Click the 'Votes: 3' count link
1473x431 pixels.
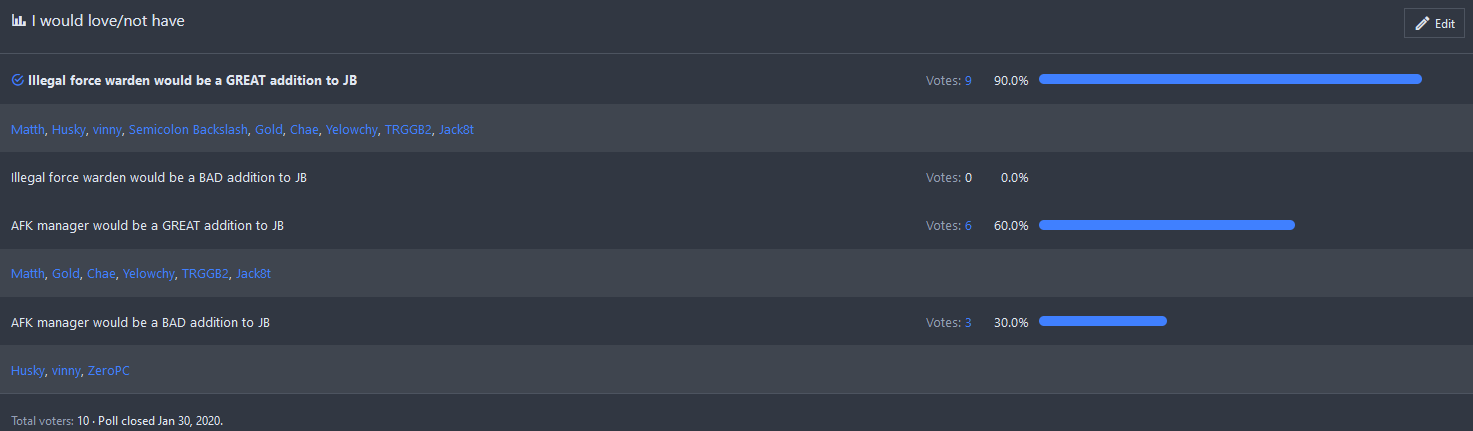coord(948,323)
